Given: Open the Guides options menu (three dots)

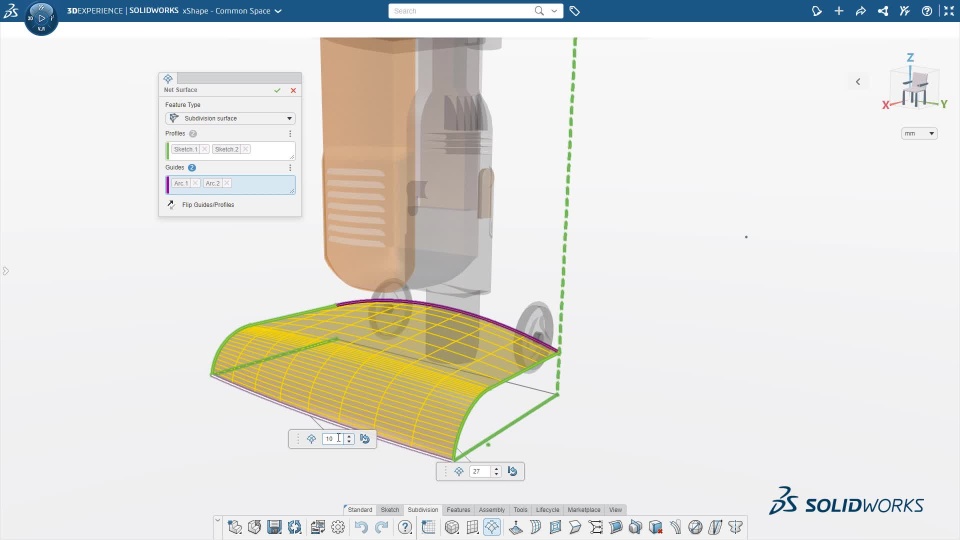Looking at the screenshot, I should coord(290,167).
